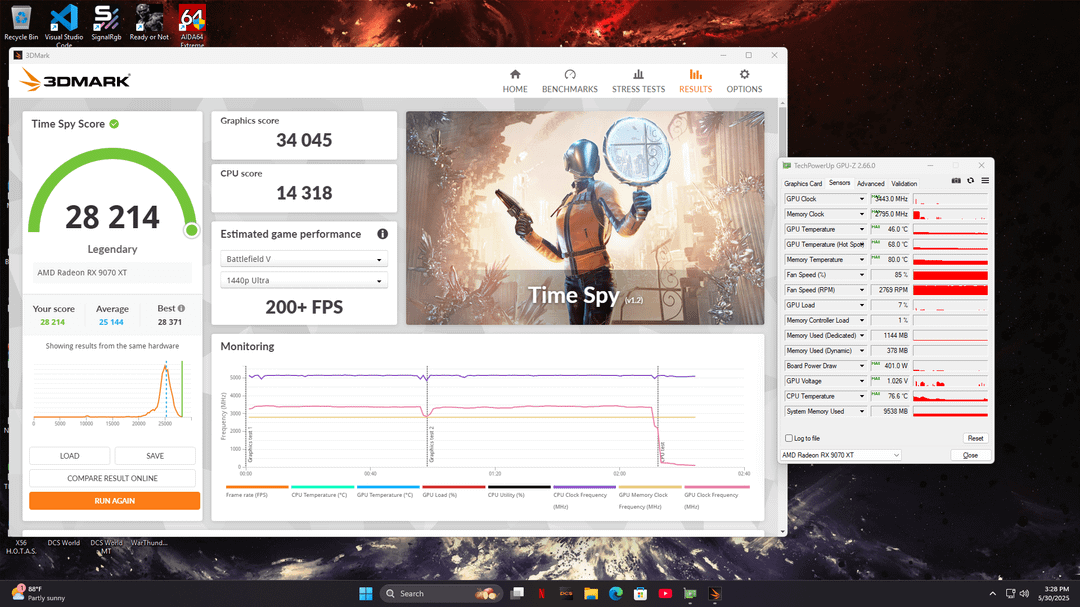Click the Close button in GPU-Z

[970, 455]
